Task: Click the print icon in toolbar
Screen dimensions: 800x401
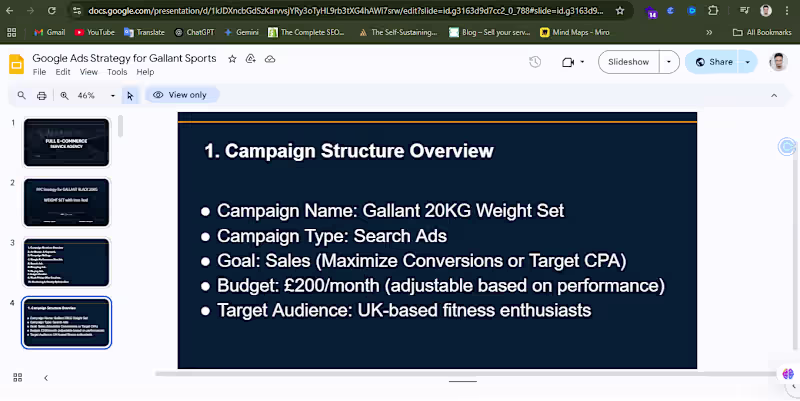Action: (x=42, y=95)
